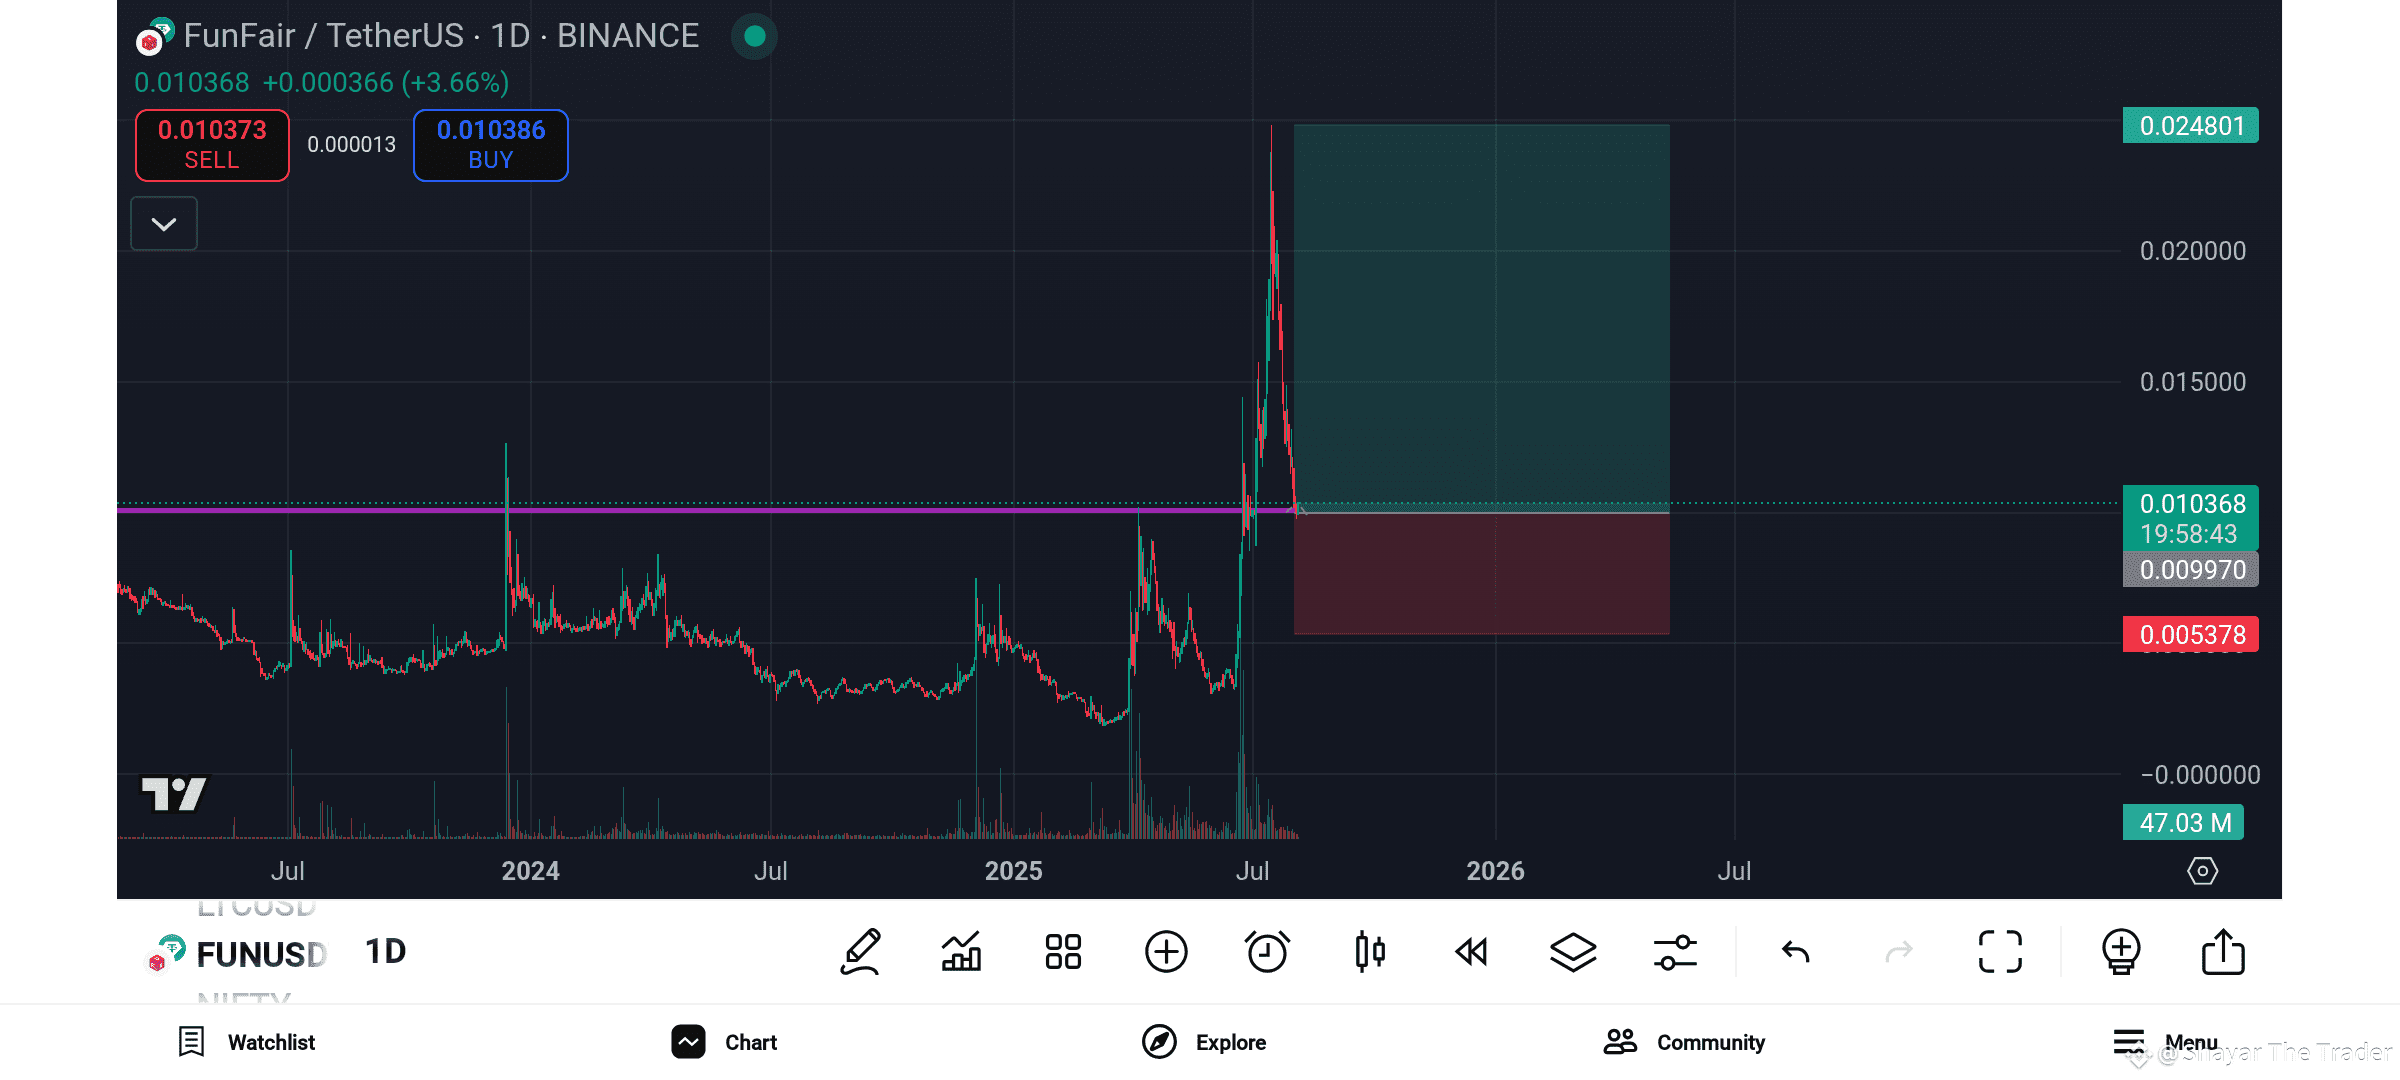This screenshot has width=2400, height=1080.
Task: Open the layout grid icon
Action: click(x=1063, y=951)
